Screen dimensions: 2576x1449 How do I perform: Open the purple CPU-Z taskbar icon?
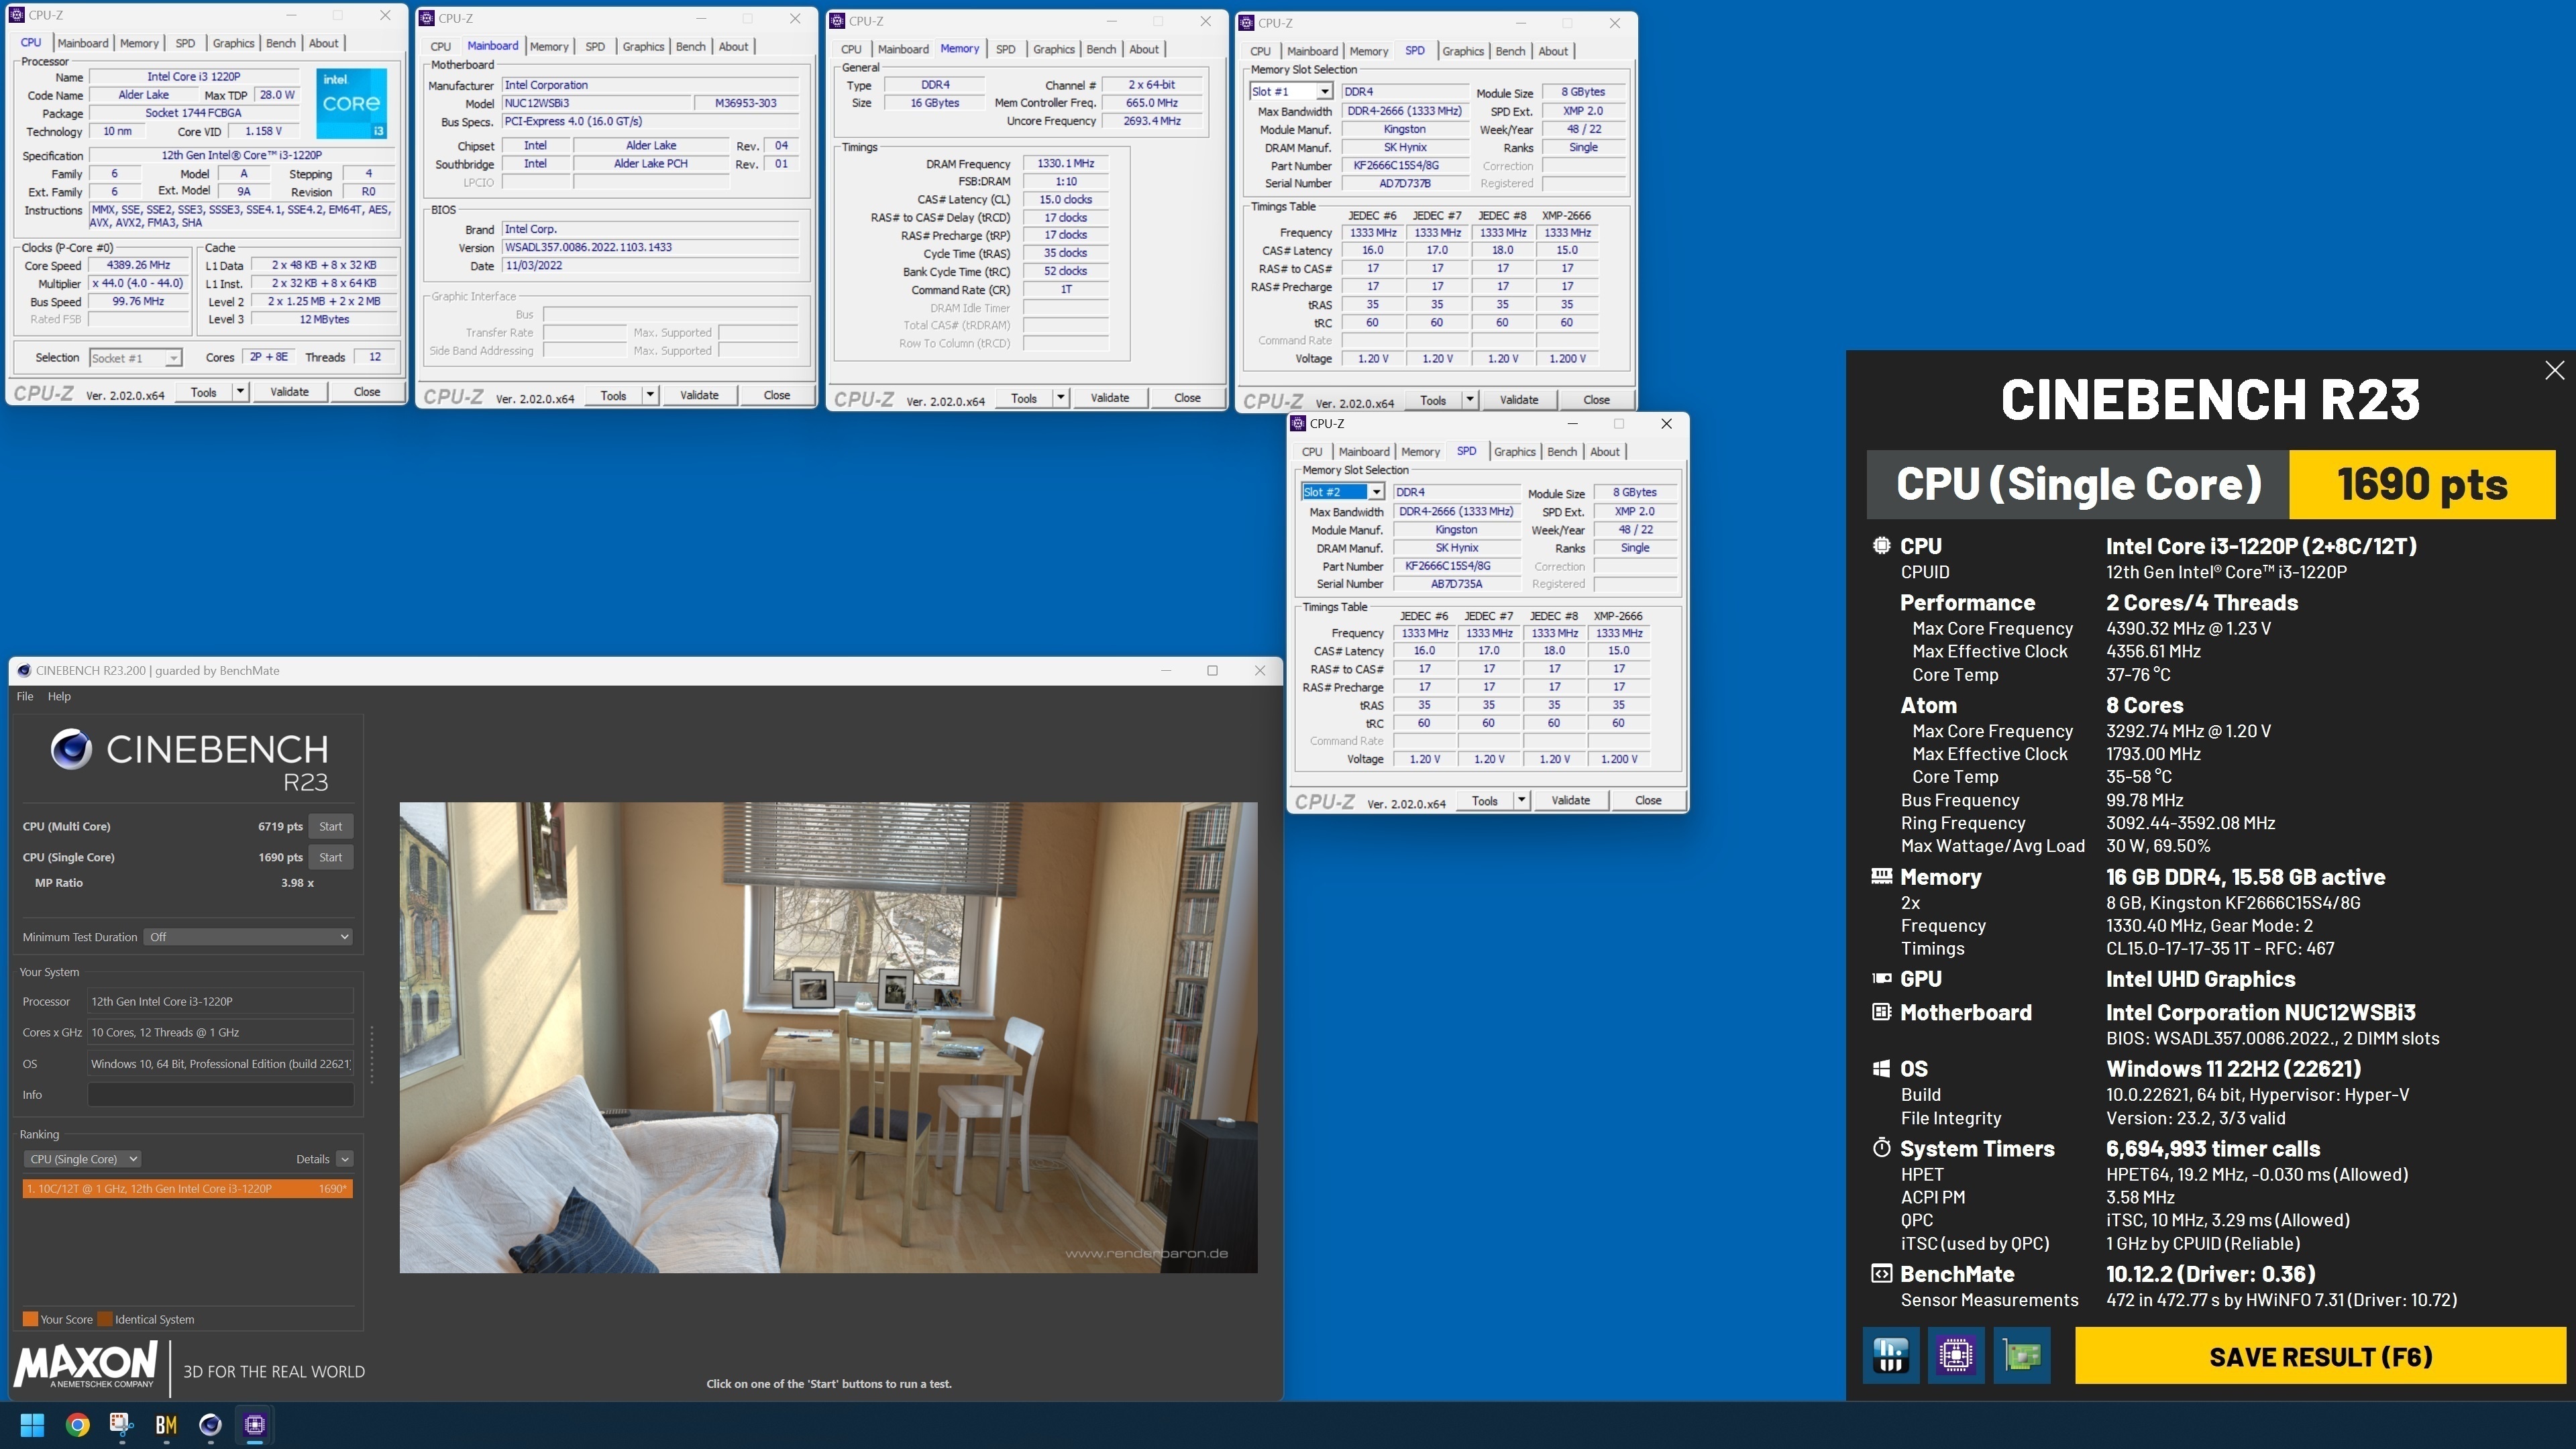(x=254, y=1424)
